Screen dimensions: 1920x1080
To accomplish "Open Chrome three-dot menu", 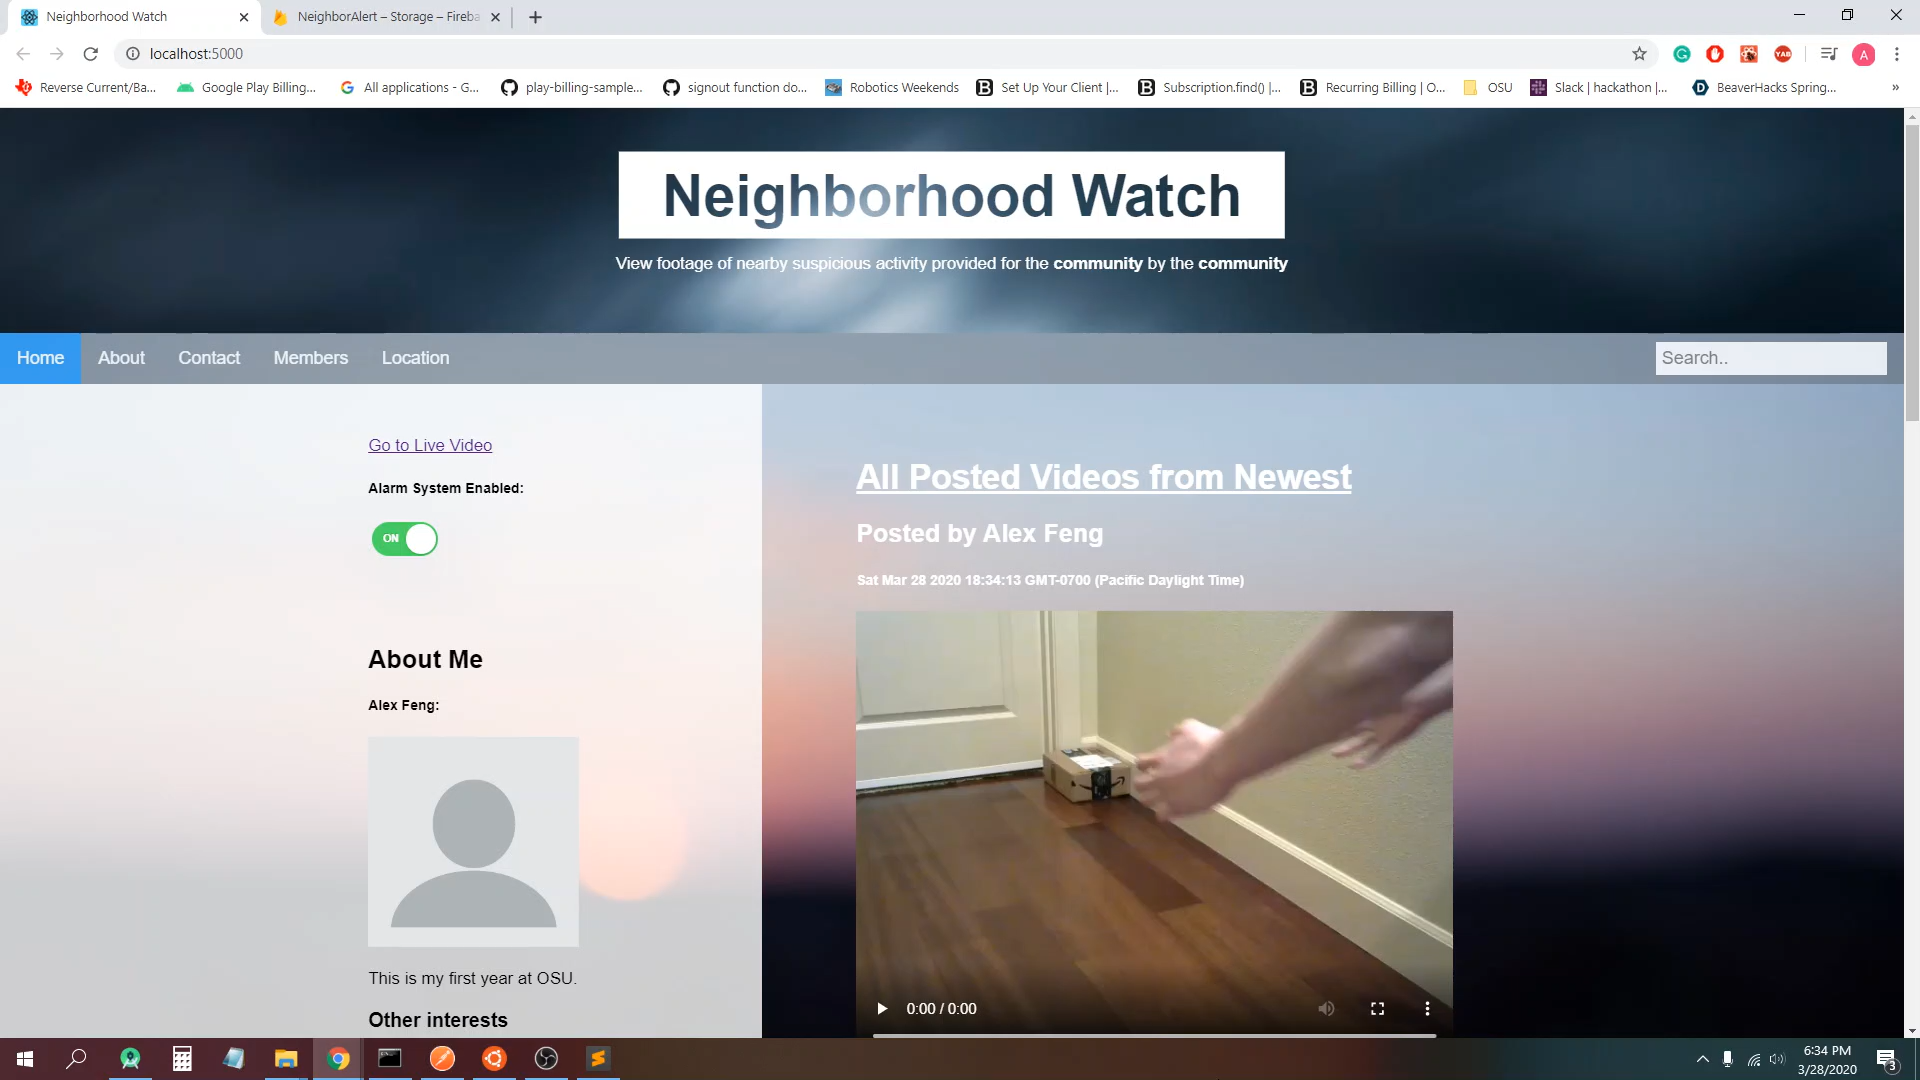I will [x=1896, y=54].
